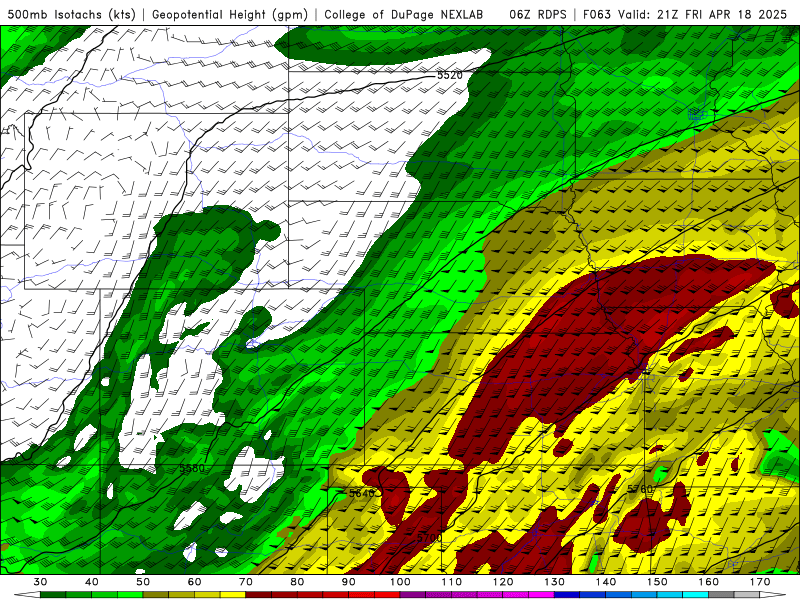Select the dark blue 130-135 kt legend swatch
The height and width of the screenshot is (600, 800).
coord(567,595)
